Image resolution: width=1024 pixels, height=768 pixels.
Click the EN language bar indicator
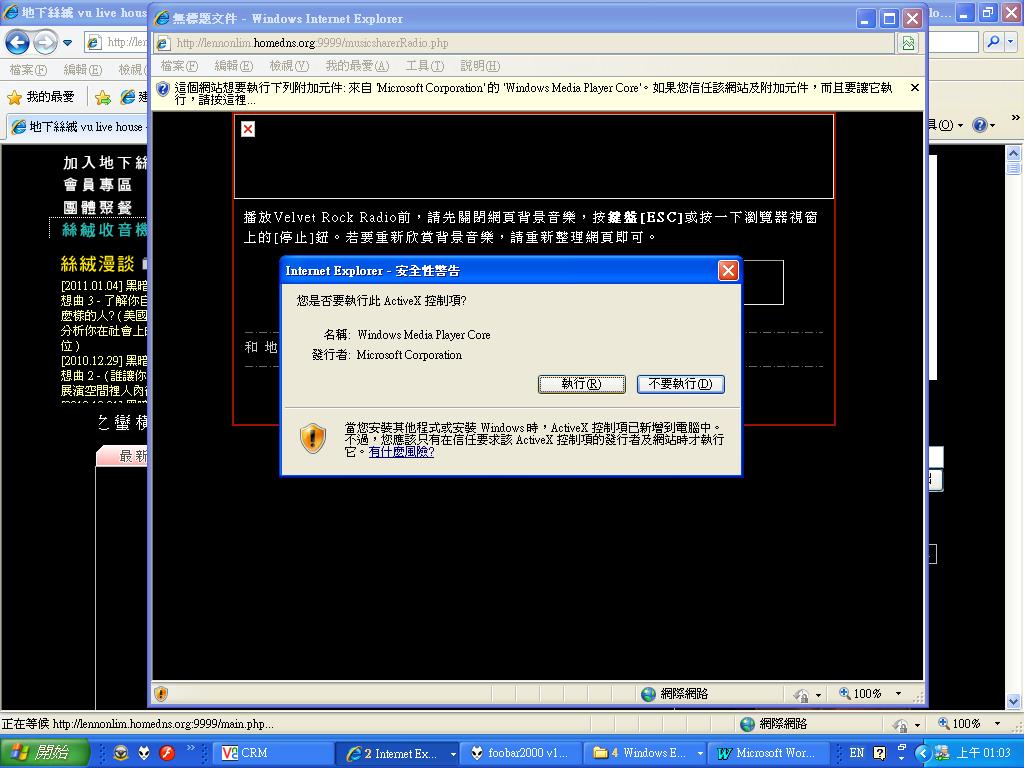(856, 753)
